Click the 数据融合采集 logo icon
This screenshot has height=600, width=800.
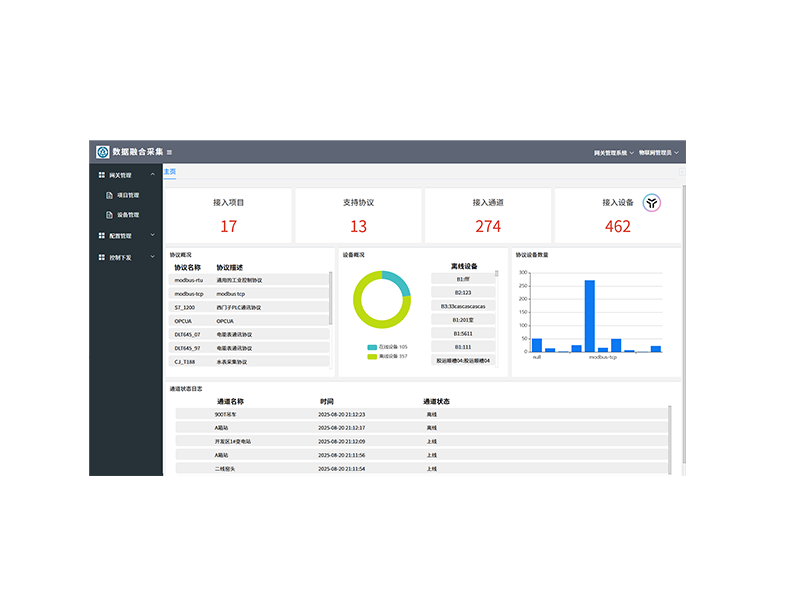pos(102,152)
